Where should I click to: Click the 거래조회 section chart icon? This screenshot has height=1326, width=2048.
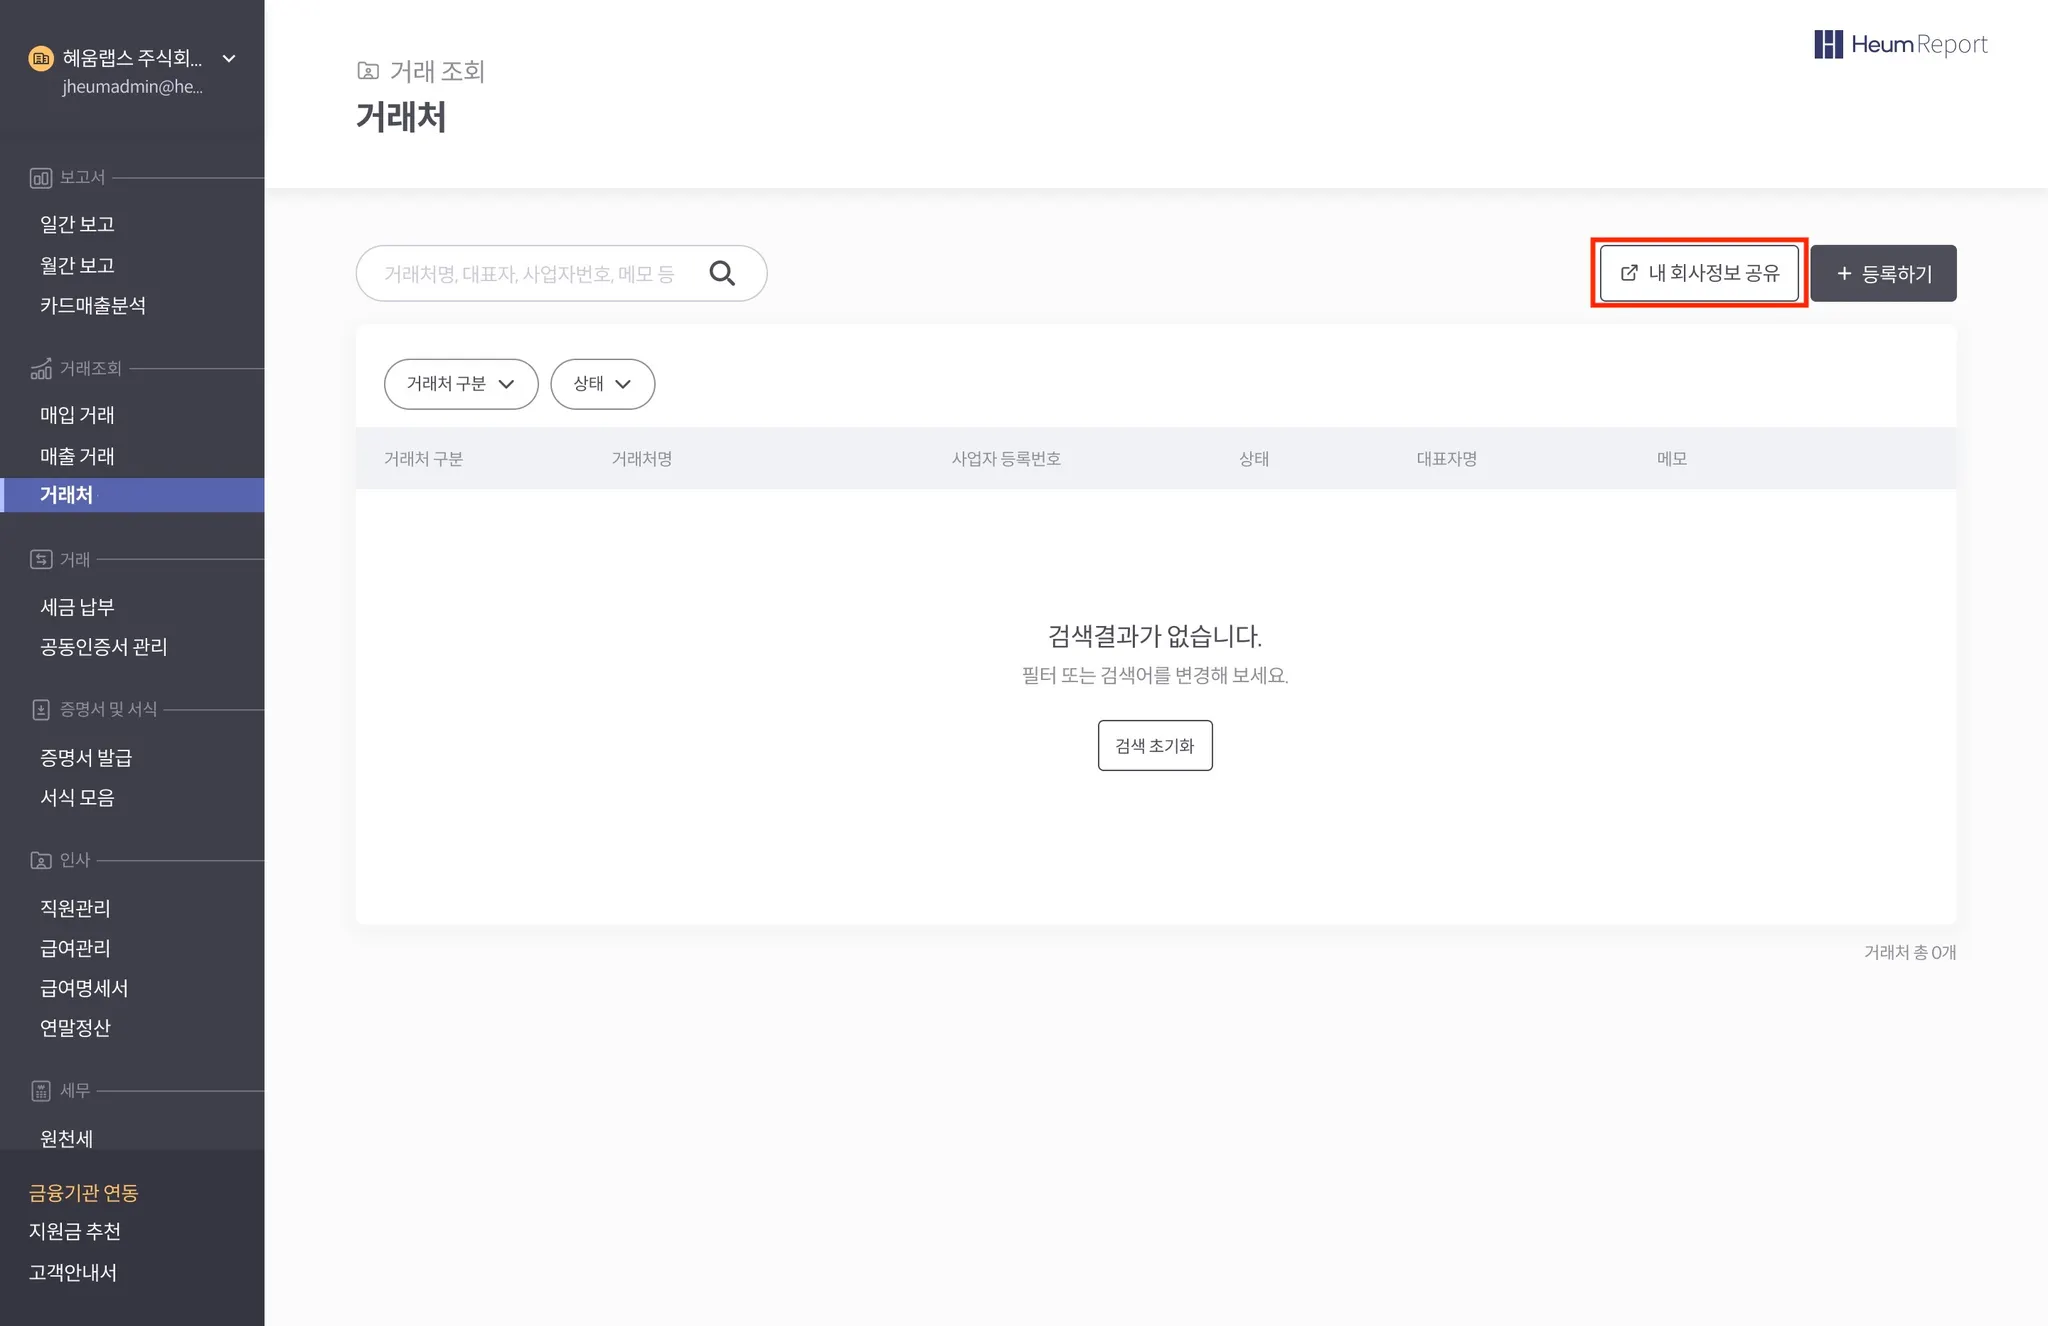(41, 369)
